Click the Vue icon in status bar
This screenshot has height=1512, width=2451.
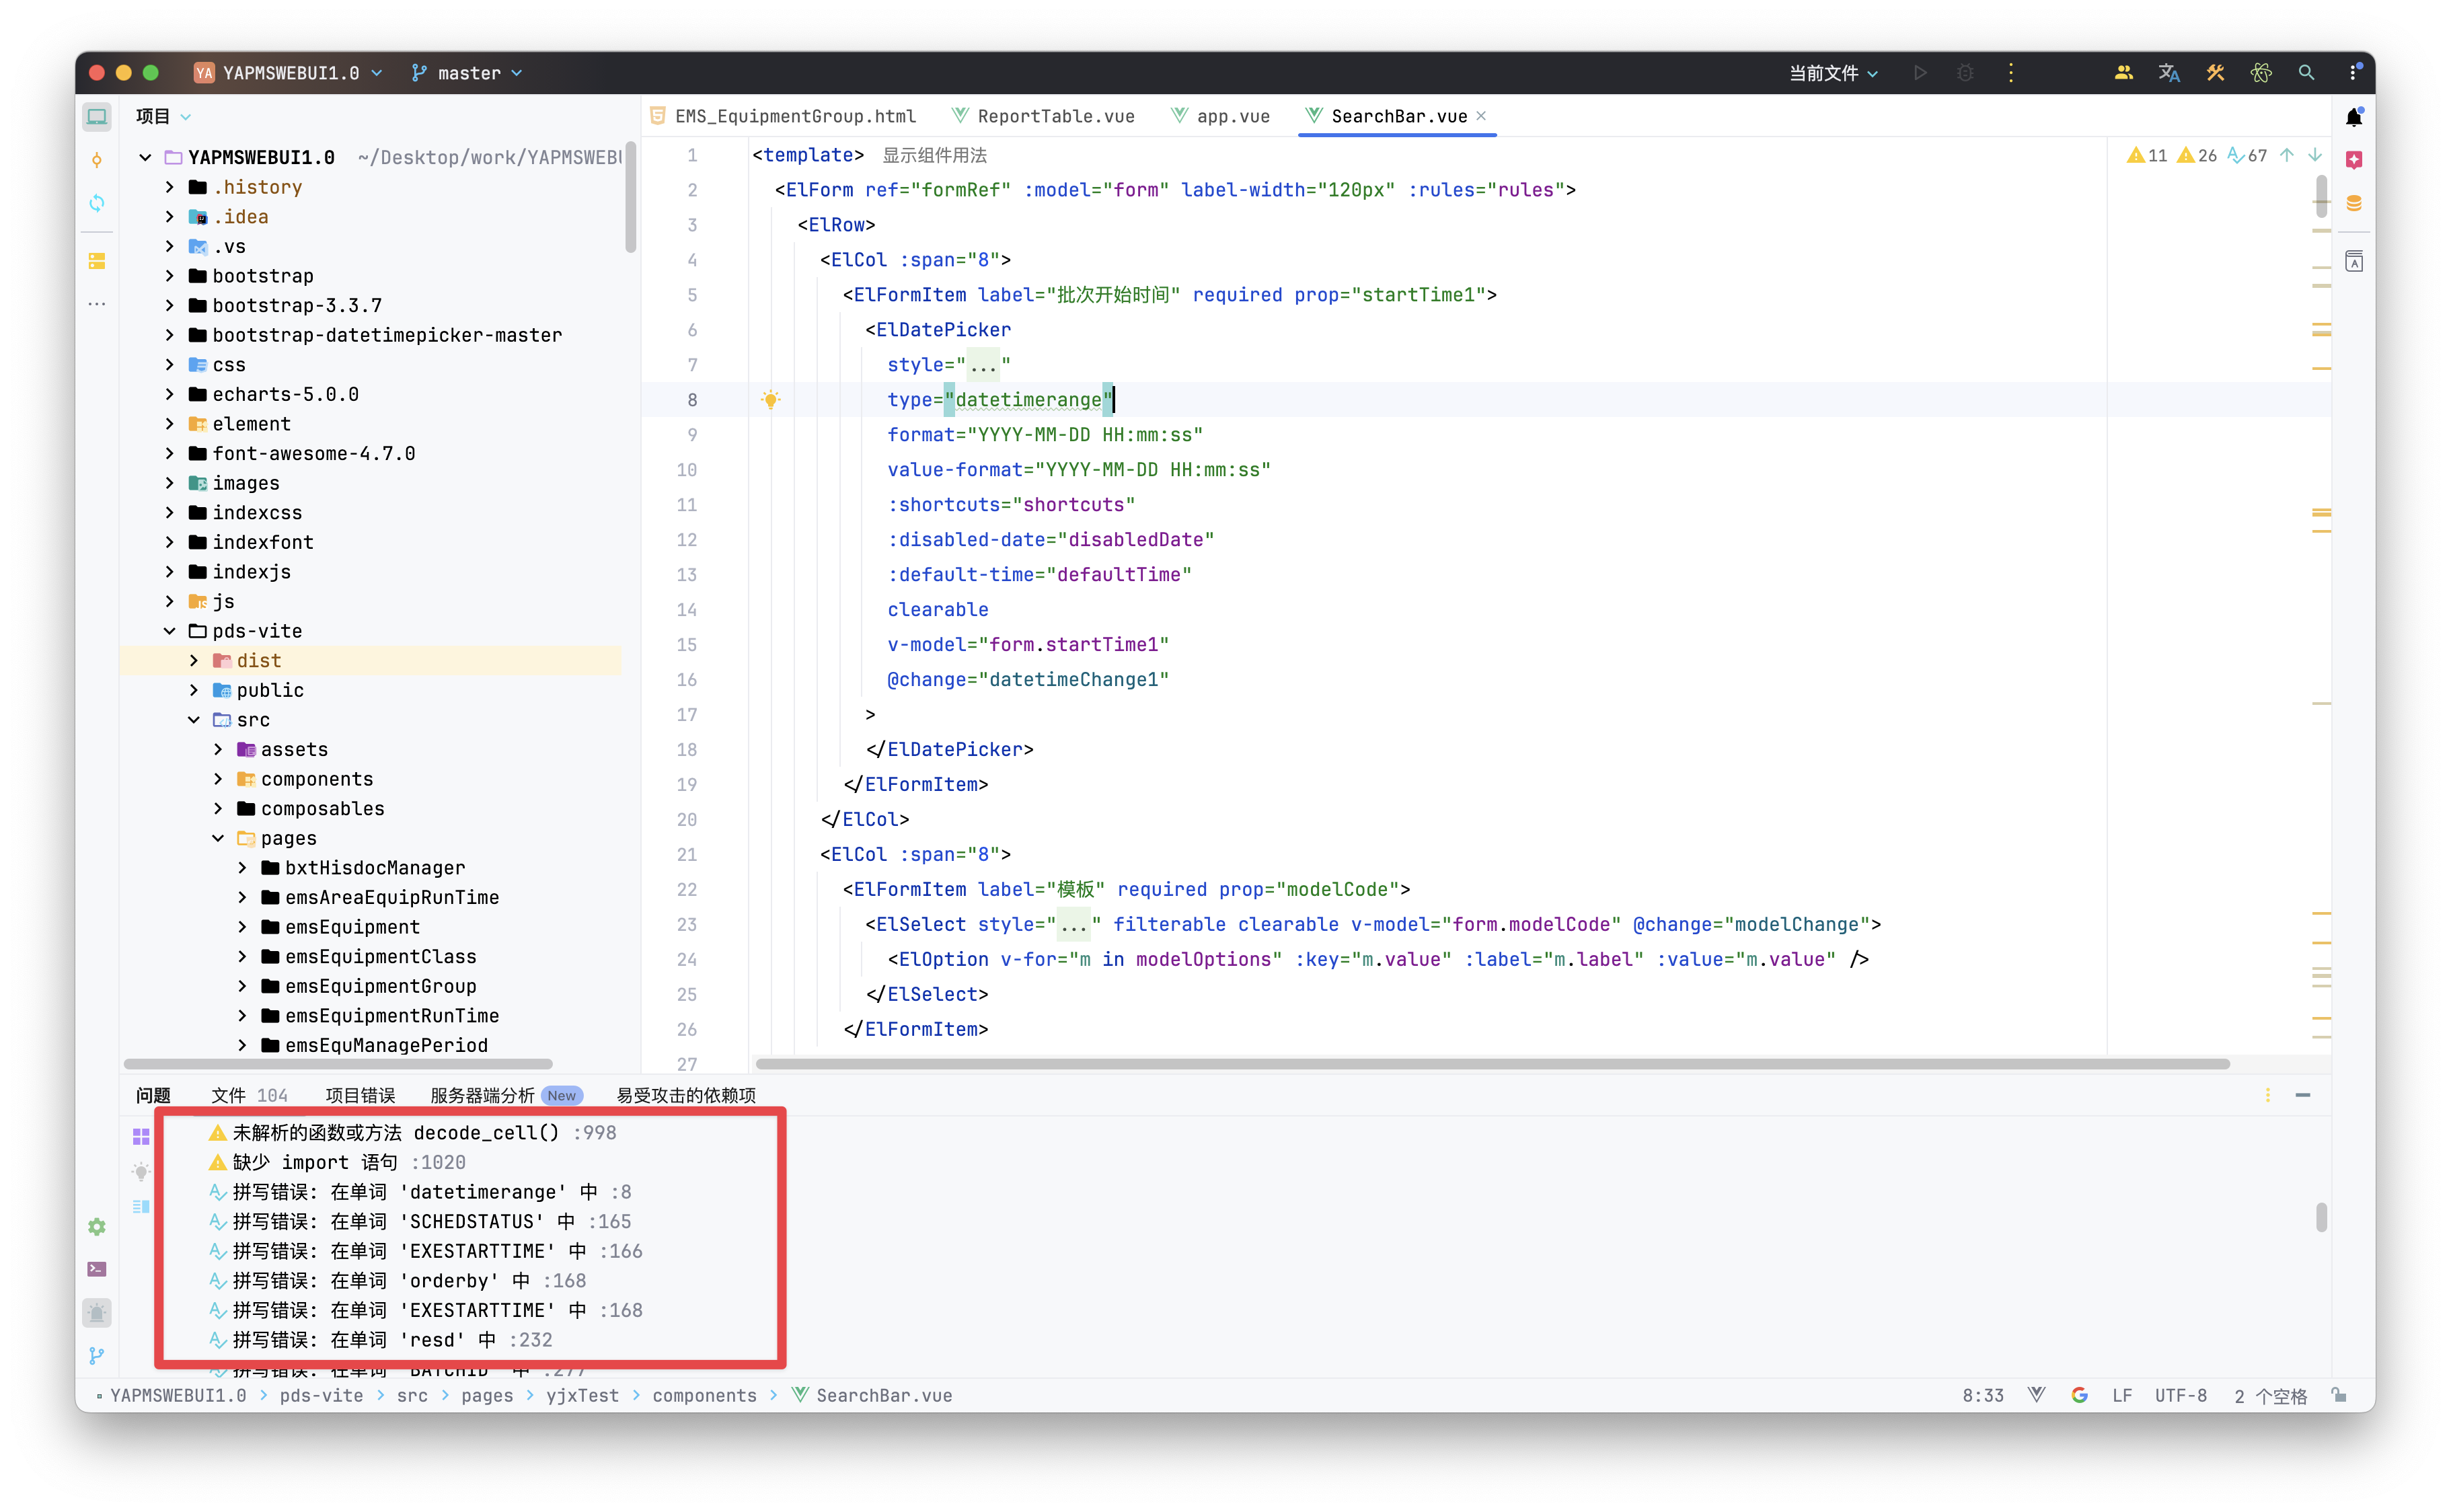click(x=2036, y=1395)
